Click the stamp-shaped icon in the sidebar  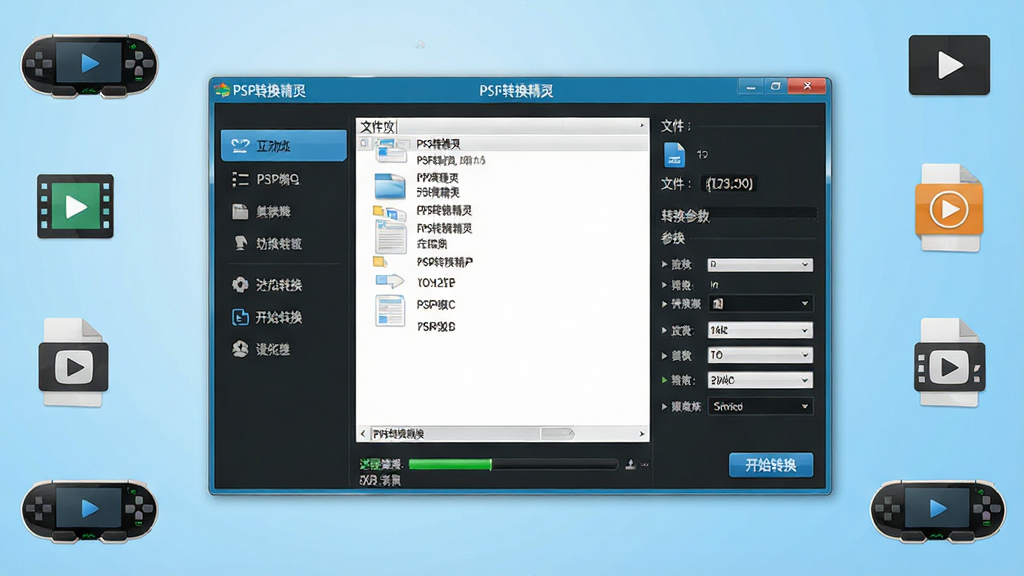[x=240, y=244]
